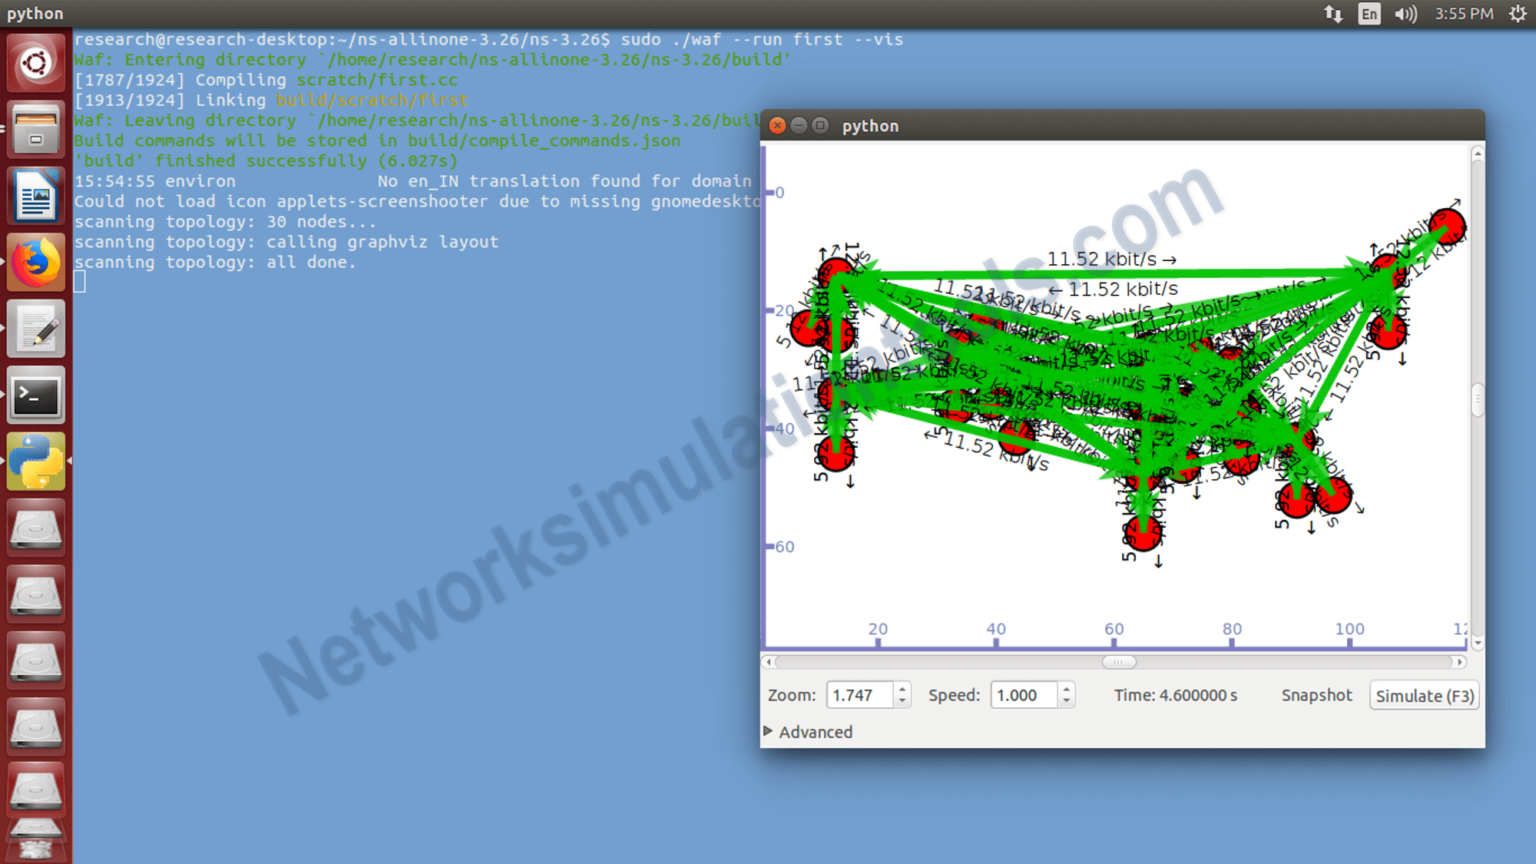The height and width of the screenshot is (864, 1536).
Task: Open the LibreOffice document viewer from the dock
Action: 36,195
